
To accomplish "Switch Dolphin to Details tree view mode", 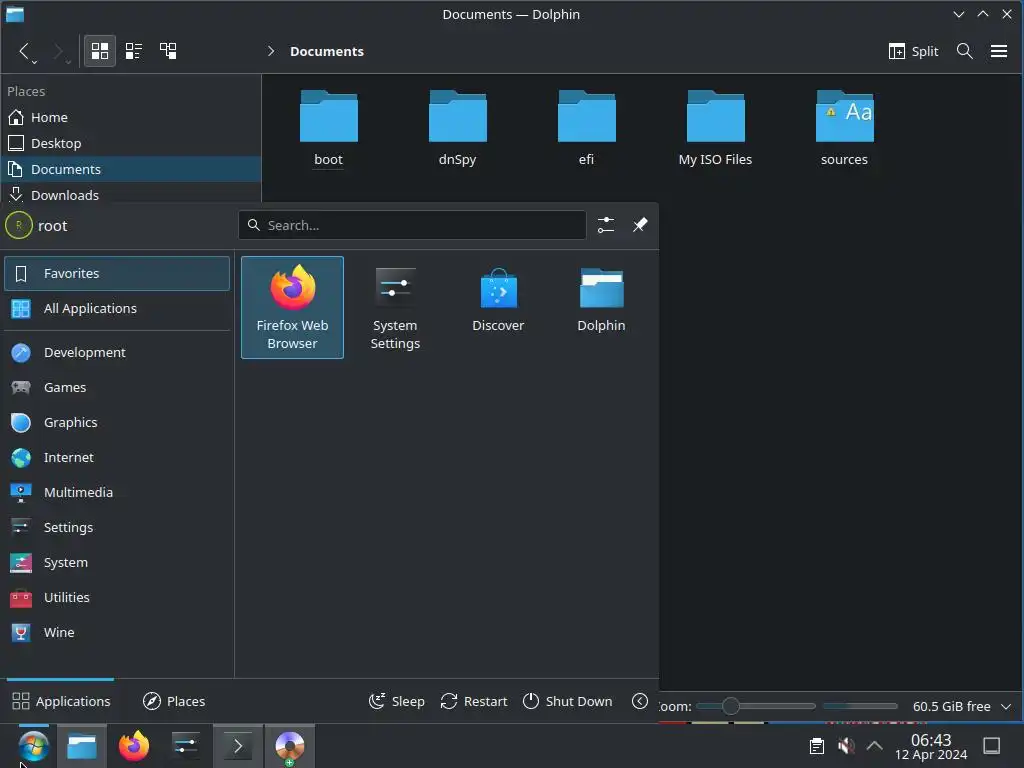I will click(168, 51).
